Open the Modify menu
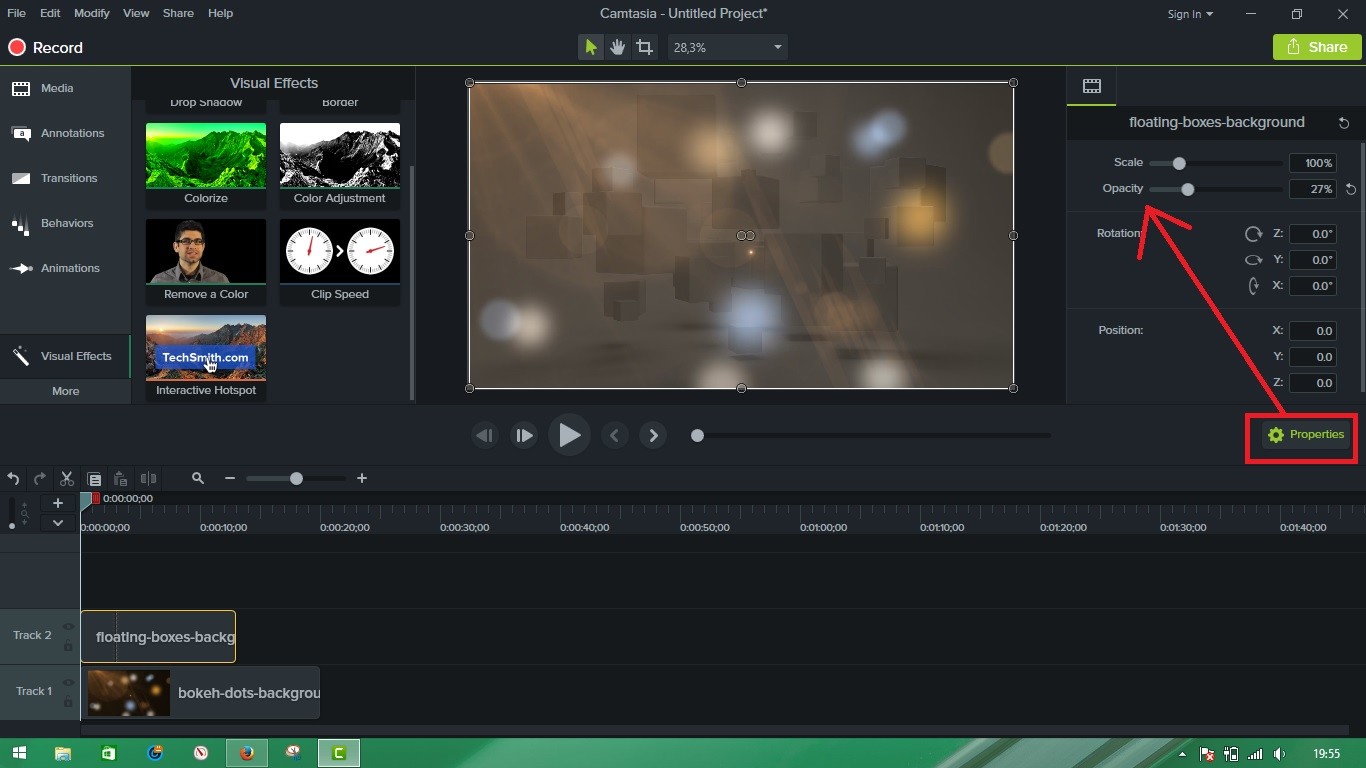 pos(92,13)
